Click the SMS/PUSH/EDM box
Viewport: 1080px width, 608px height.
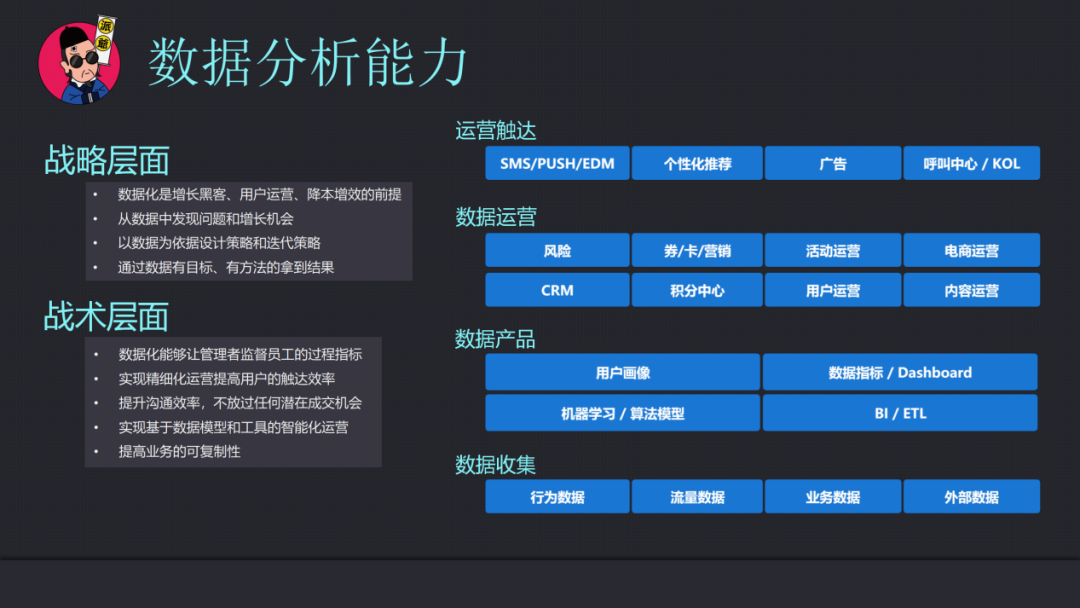click(557, 163)
